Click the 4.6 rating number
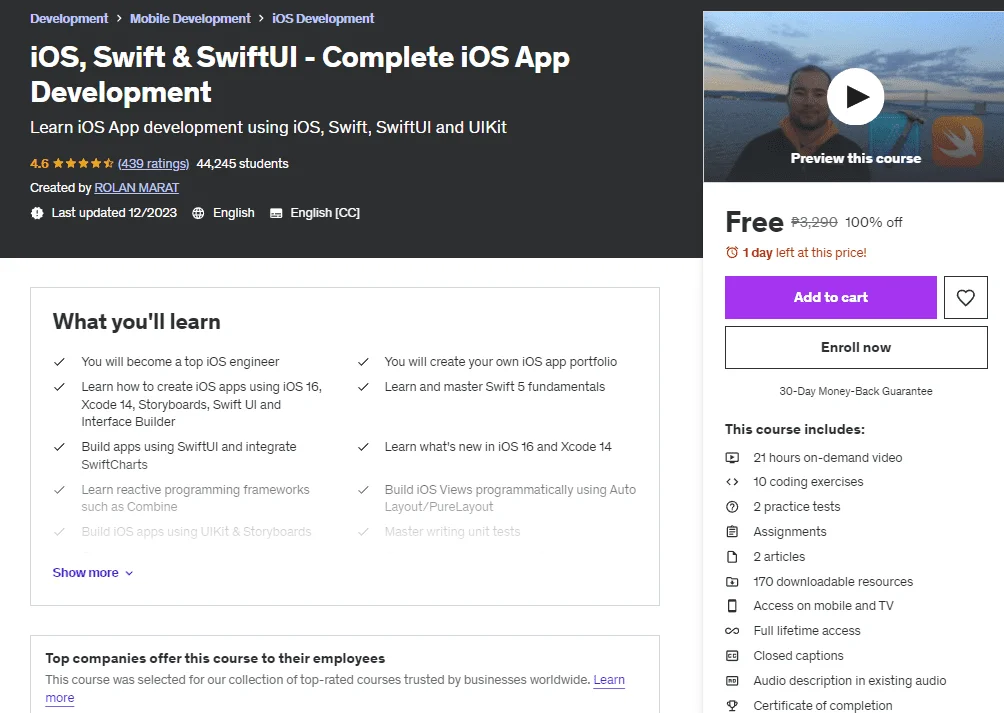The height and width of the screenshot is (713, 1004). pyautogui.click(x=39, y=163)
